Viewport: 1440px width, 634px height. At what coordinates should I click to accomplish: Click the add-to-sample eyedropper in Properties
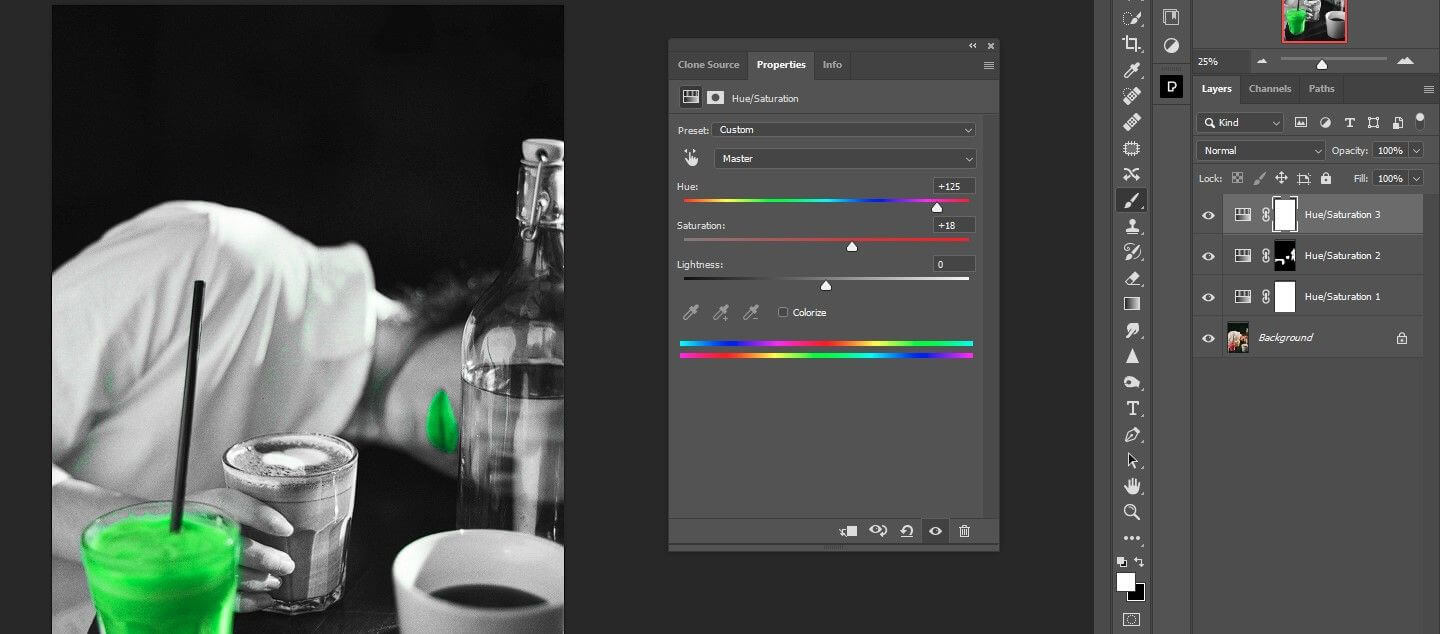(x=720, y=312)
